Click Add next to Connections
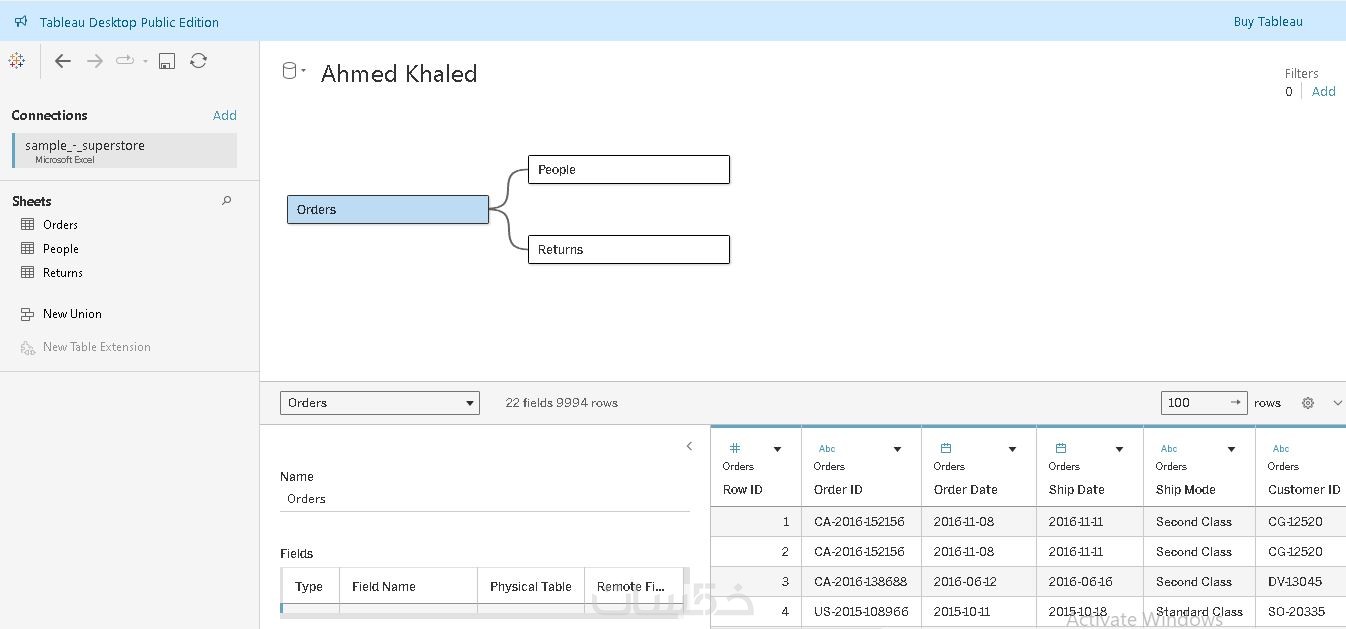Viewport: 1346px width, 629px height. 225,115
